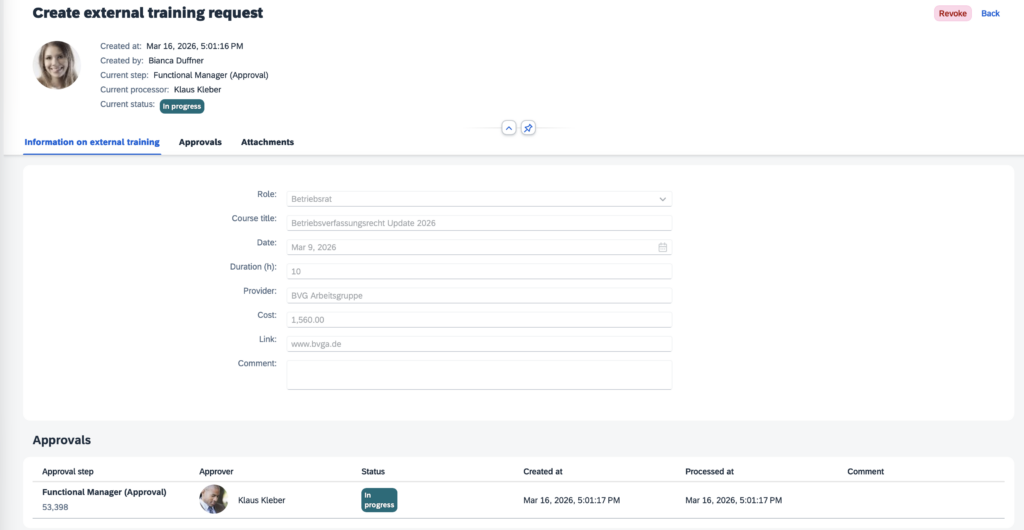Collapse header with the chevron-up button
Viewport: 1024px width, 530px height.
(x=508, y=128)
